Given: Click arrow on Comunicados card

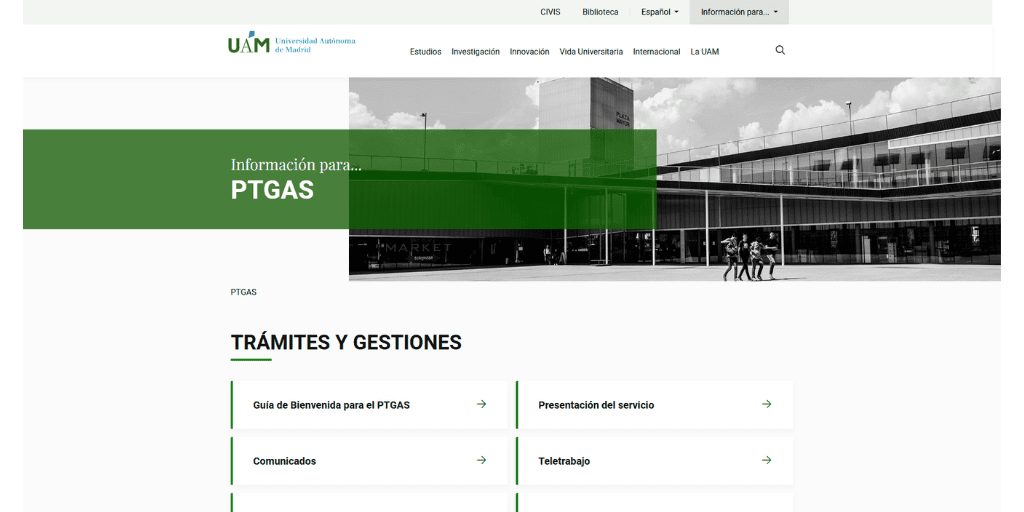Looking at the screenshot, I should (x=481, y=460).
